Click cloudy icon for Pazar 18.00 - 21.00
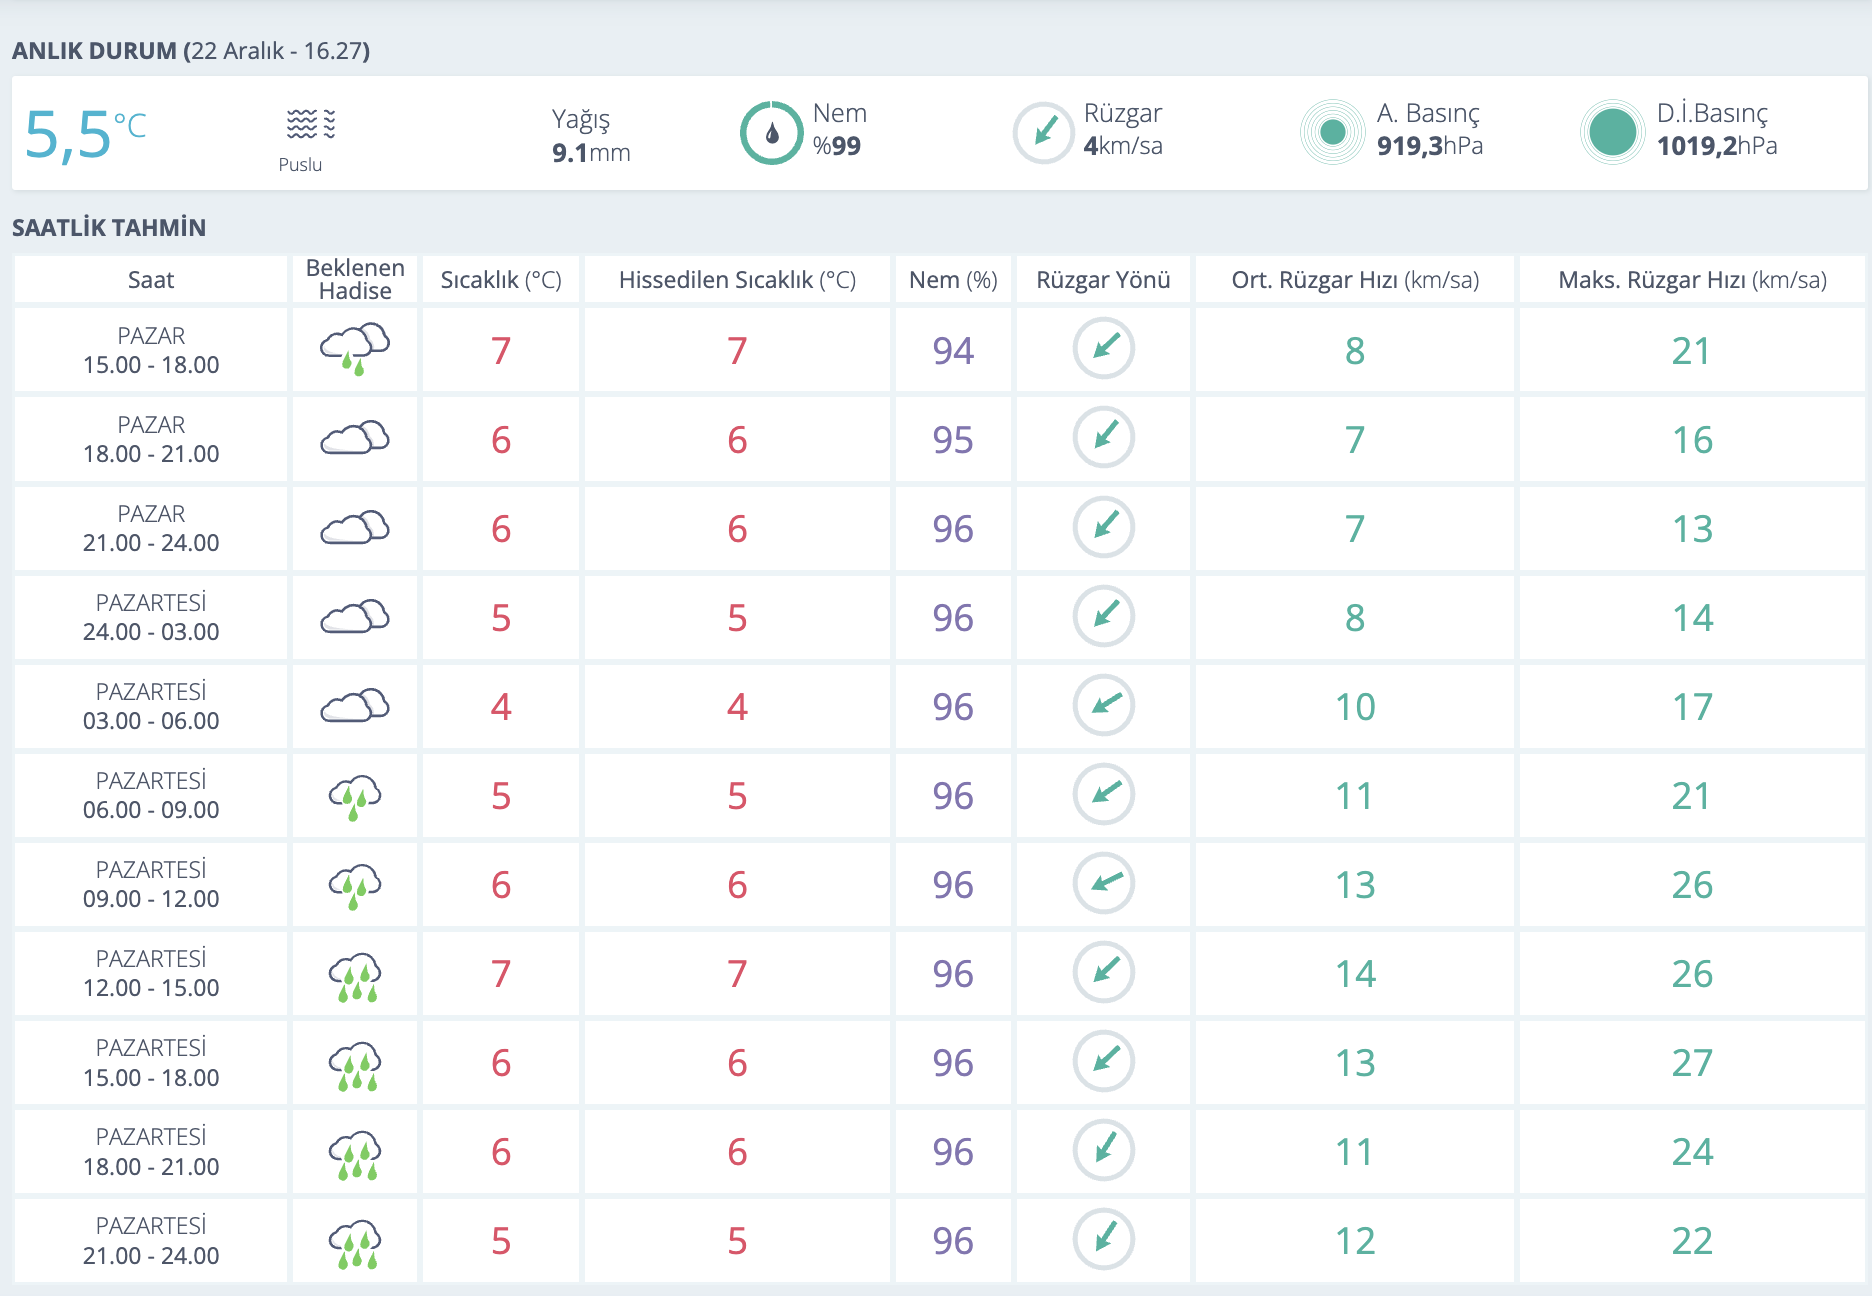The height and width of the screenshot is (1296, 1872). click(x=355, y=438)
